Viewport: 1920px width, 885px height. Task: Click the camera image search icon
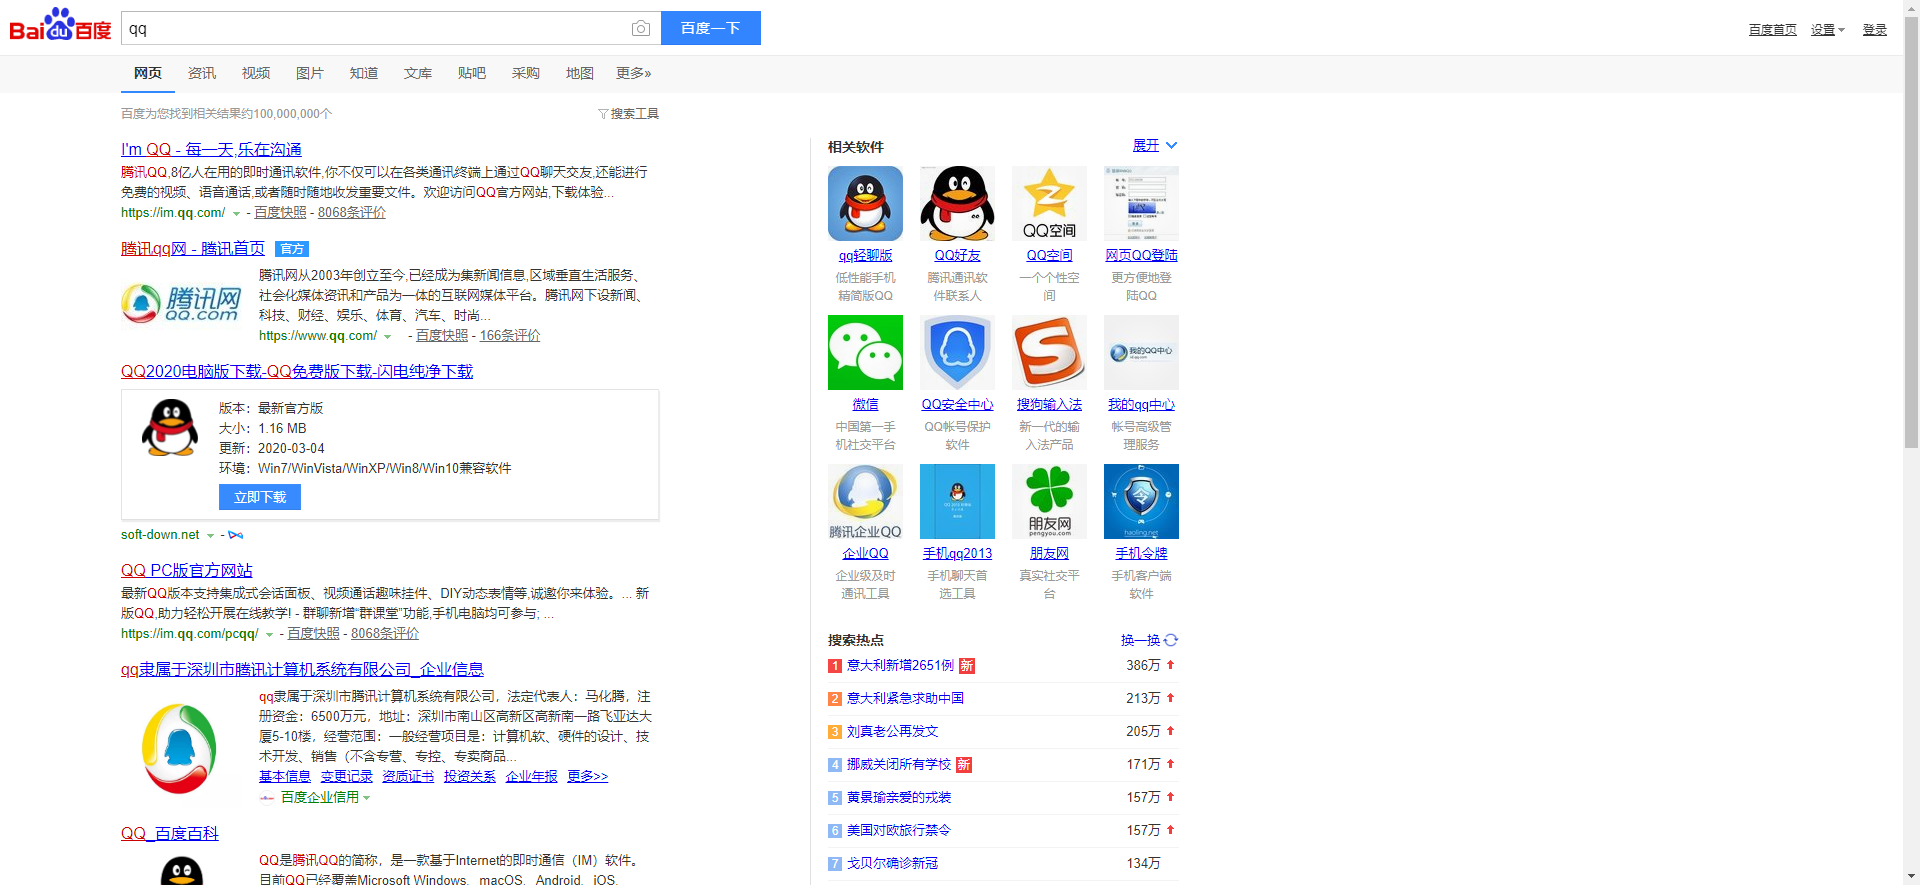coord(641,29)
